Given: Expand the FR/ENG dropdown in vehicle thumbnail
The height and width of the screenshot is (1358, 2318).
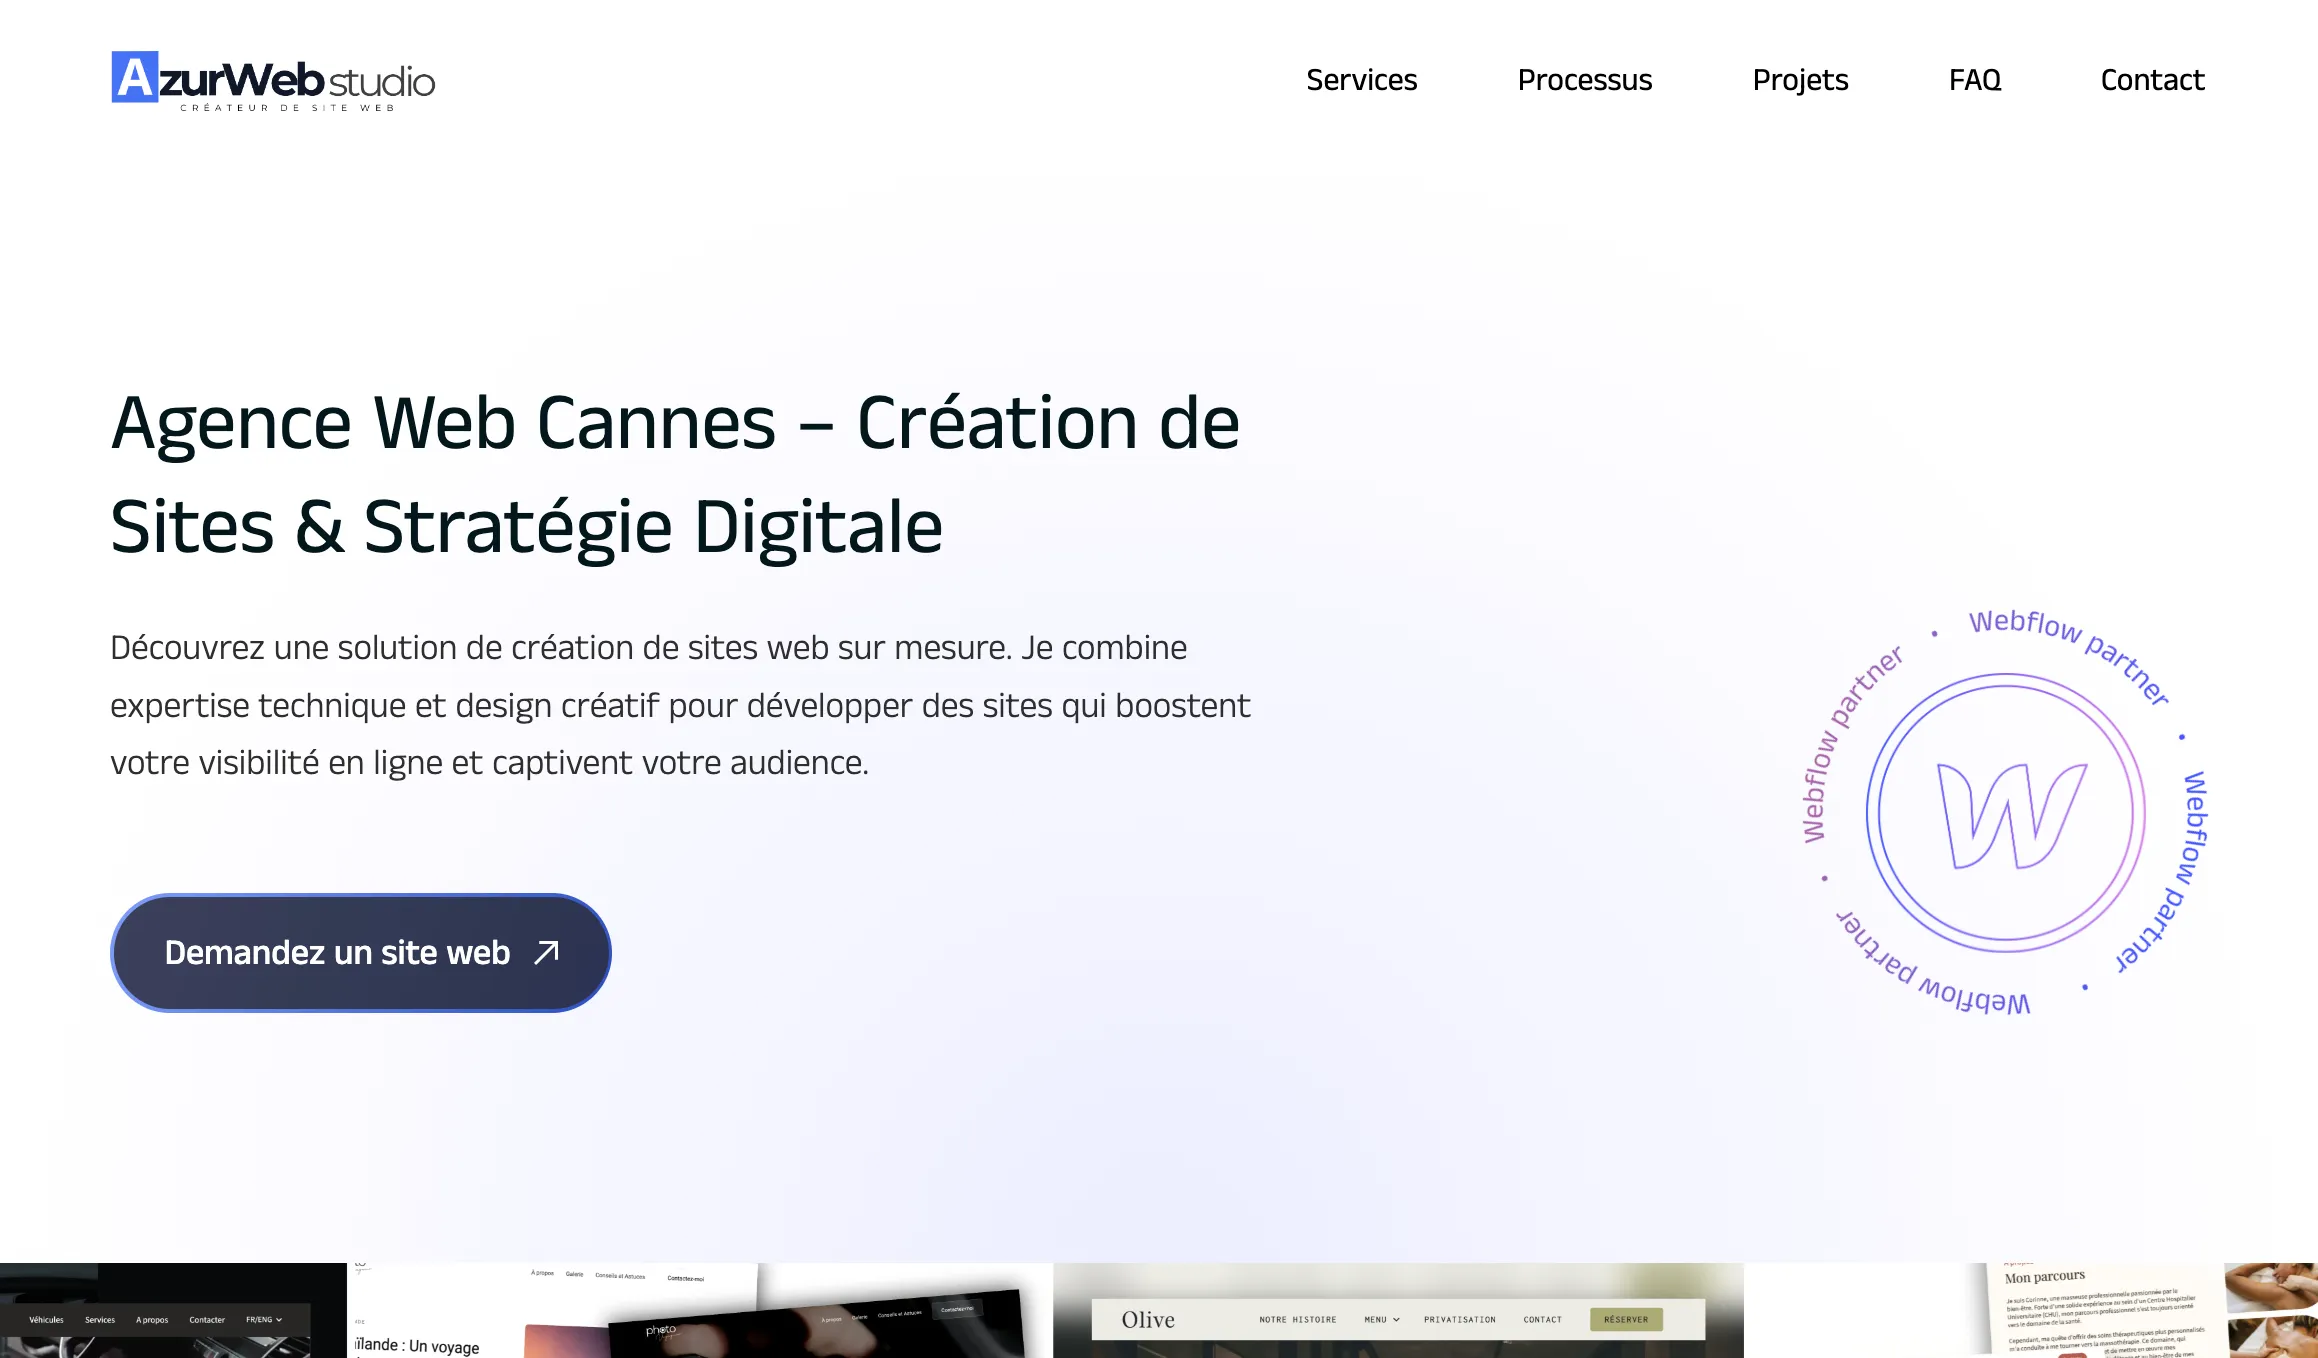Looking at the screenshot, I should click(x=264, y=1320).
